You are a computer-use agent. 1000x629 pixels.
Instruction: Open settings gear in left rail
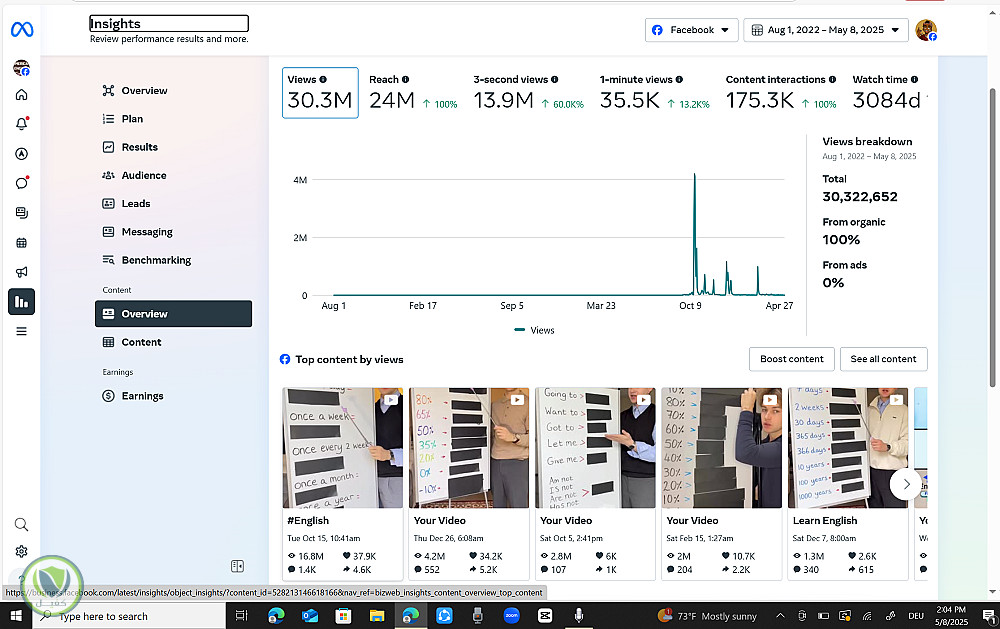tap(21, 551)
